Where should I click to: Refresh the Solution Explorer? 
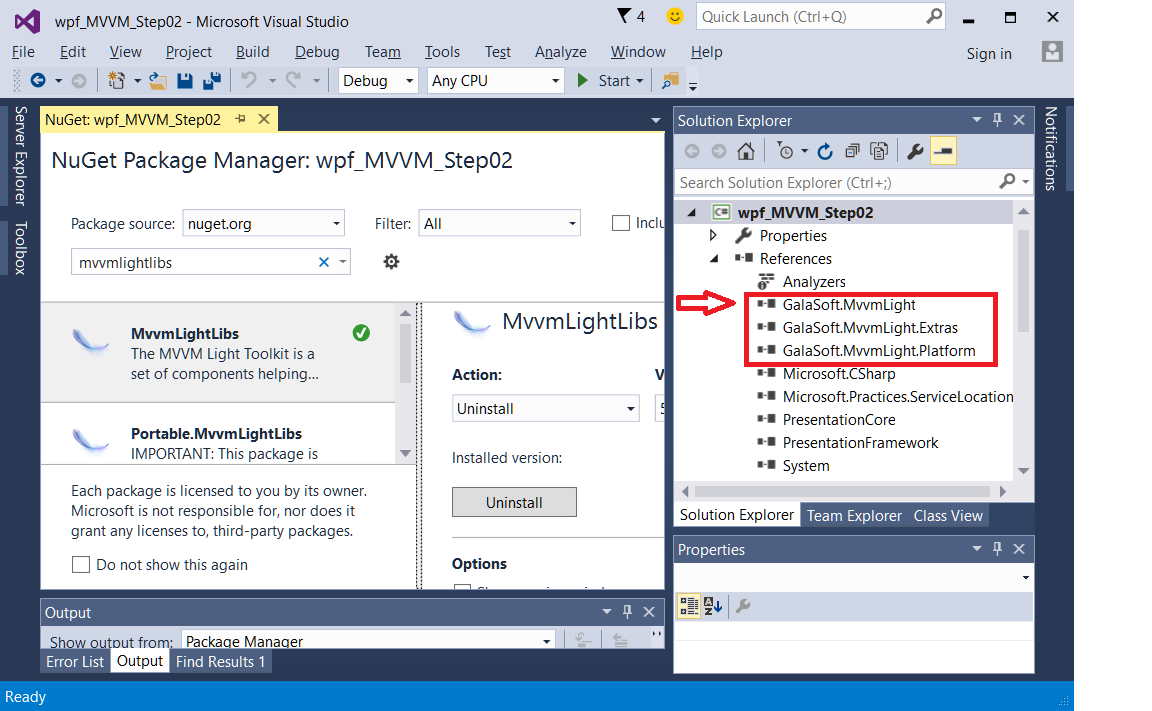(x=825, y=151)
